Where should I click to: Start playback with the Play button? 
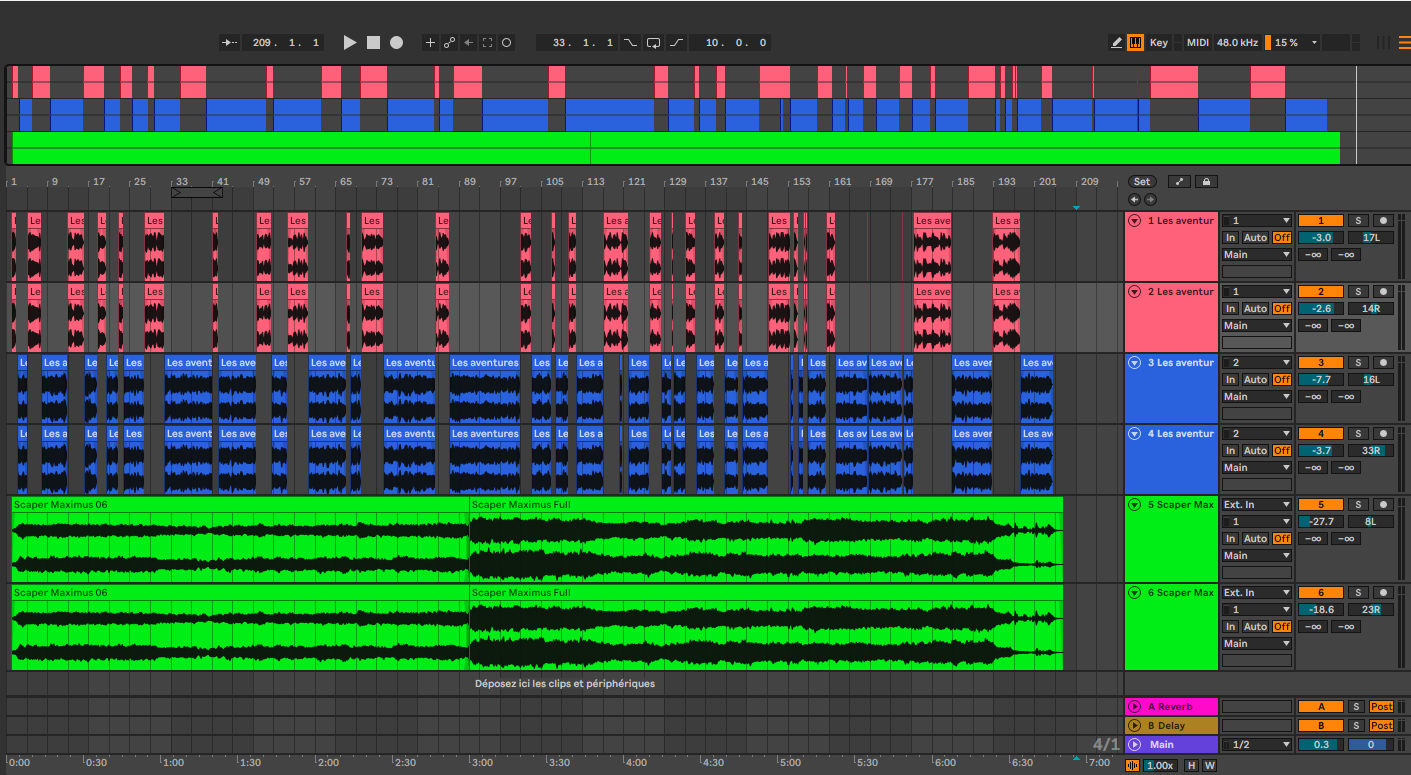pyautogui.click(x=349, y=42)
